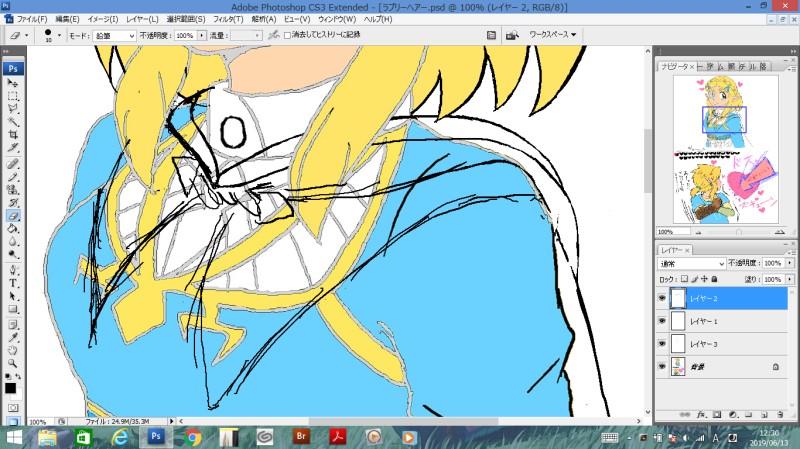Select the Slice tool

tap(13, 148)
